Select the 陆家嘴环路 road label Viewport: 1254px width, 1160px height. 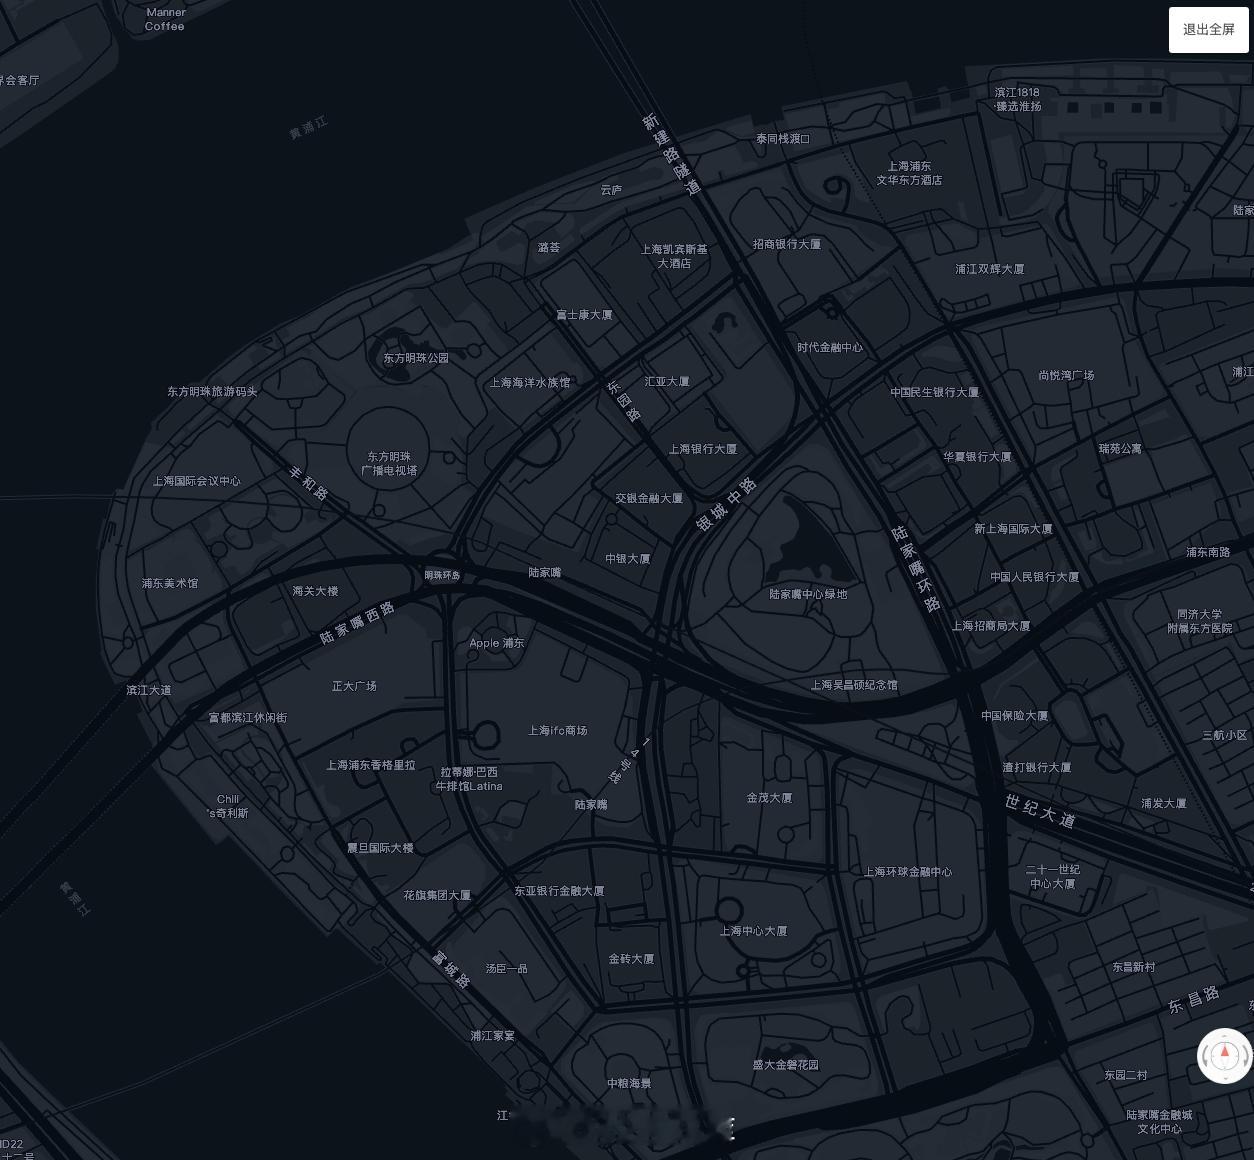tap(917, 569)
